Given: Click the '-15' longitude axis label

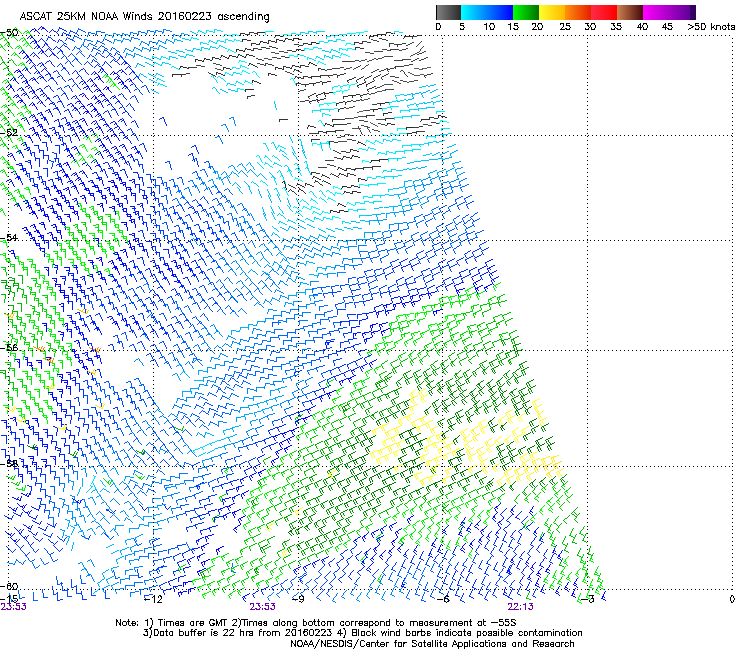Looking at the screenshot, I should [9, 599].
